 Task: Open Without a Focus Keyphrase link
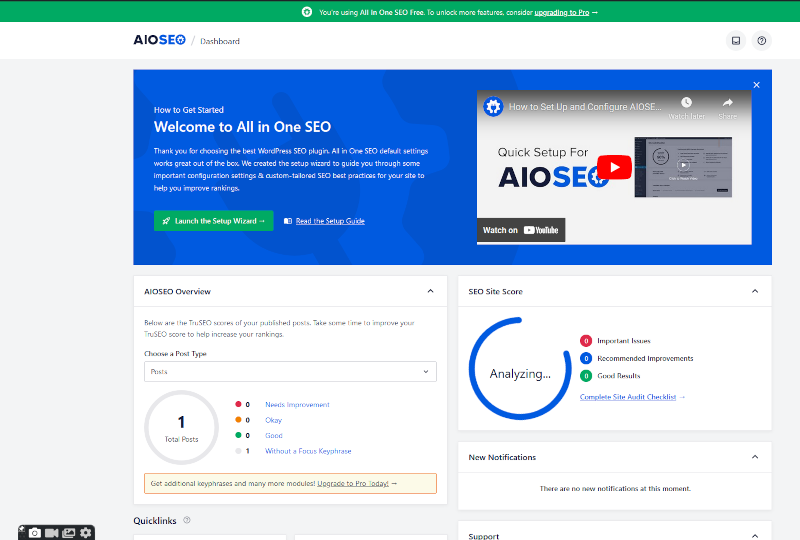[x=308, y=451]
